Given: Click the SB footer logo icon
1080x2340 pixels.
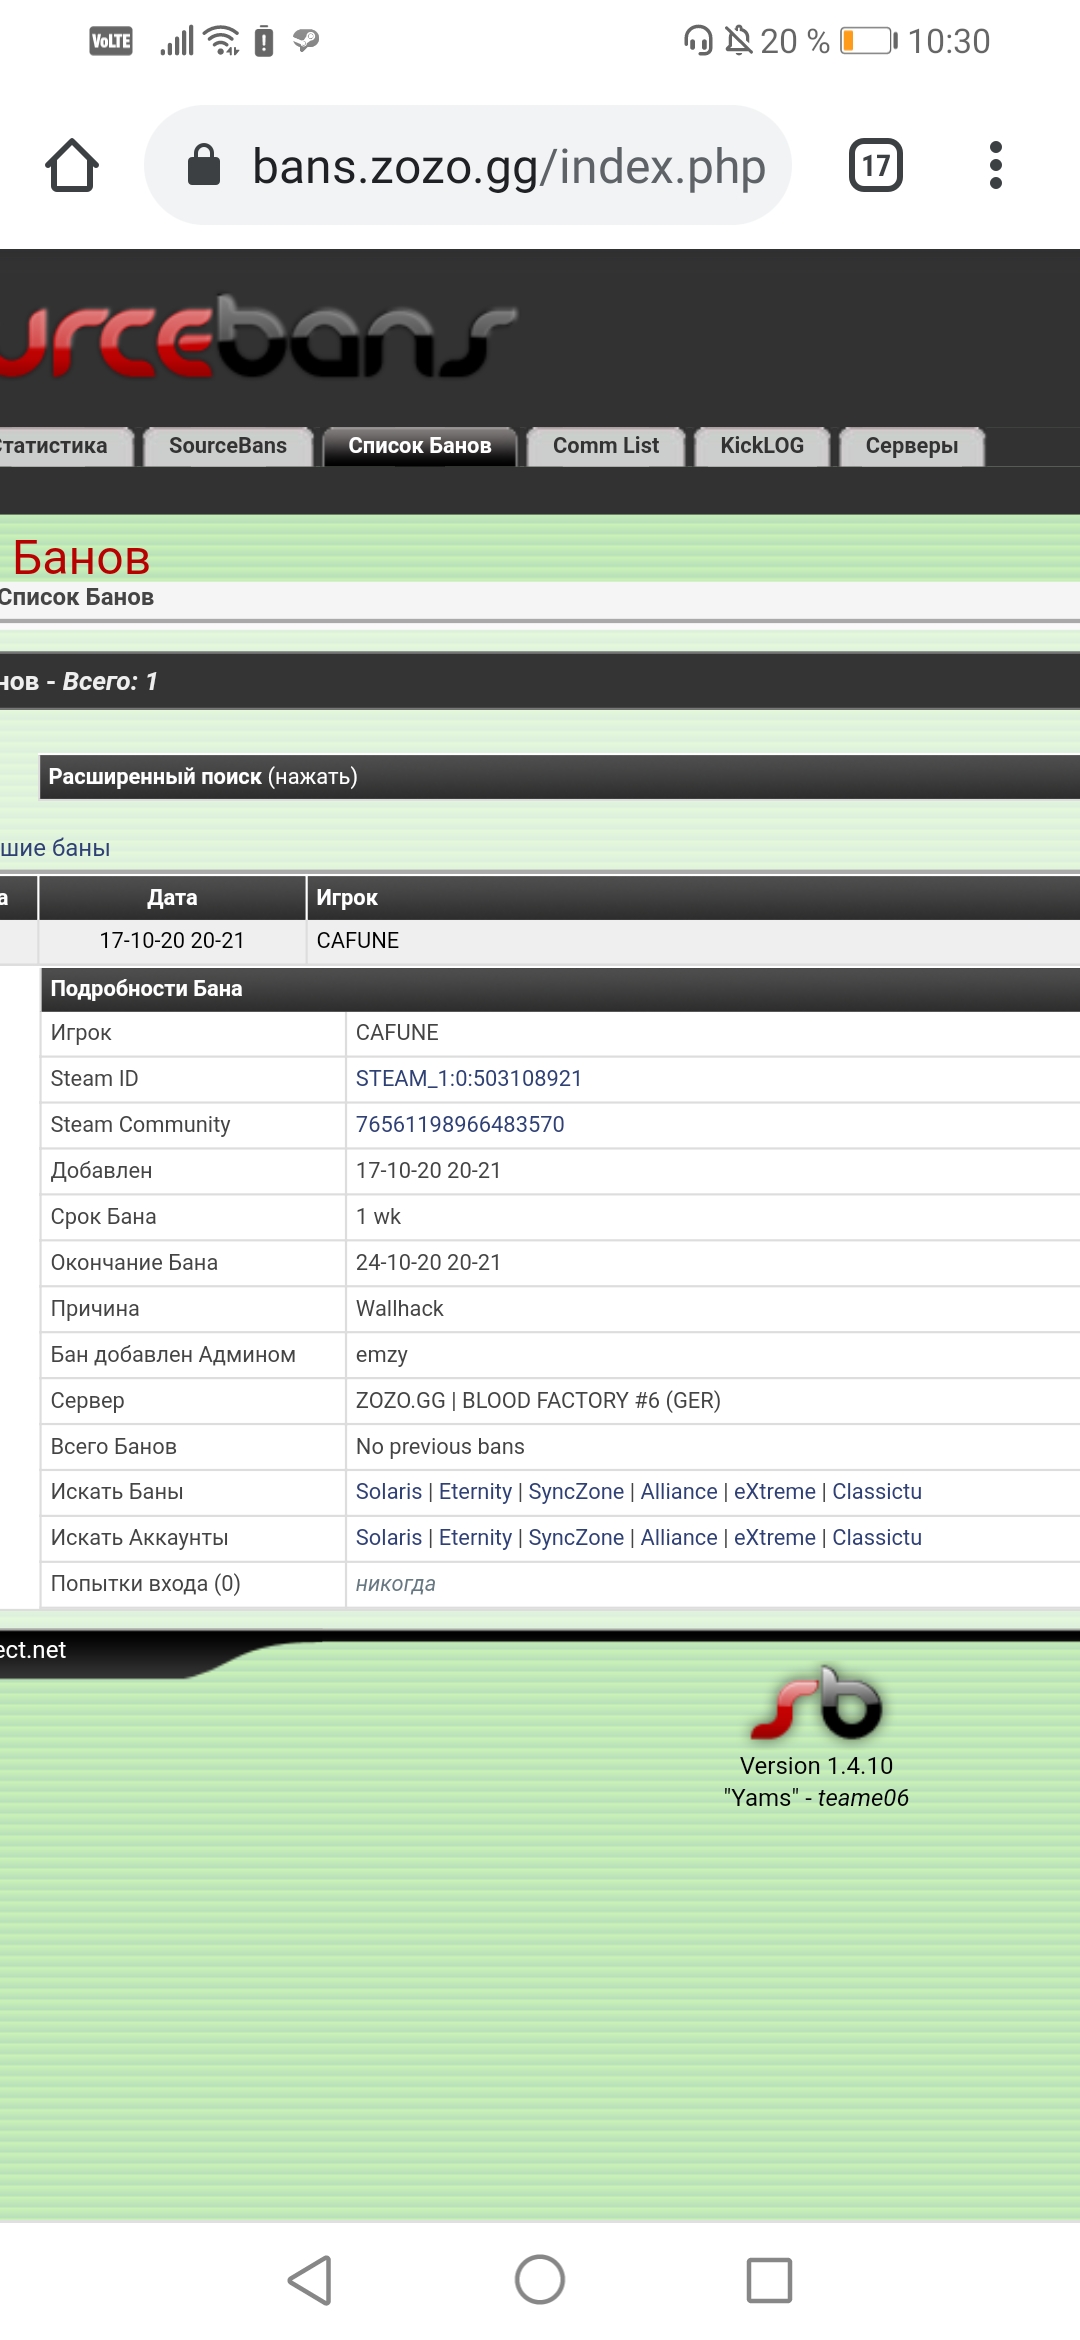Looking at the screenshot, I should tap(817, 1702).
